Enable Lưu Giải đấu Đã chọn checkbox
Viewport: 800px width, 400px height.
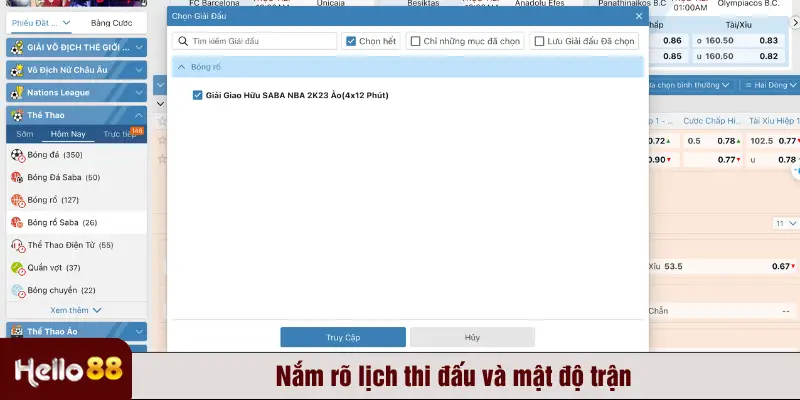539,41
